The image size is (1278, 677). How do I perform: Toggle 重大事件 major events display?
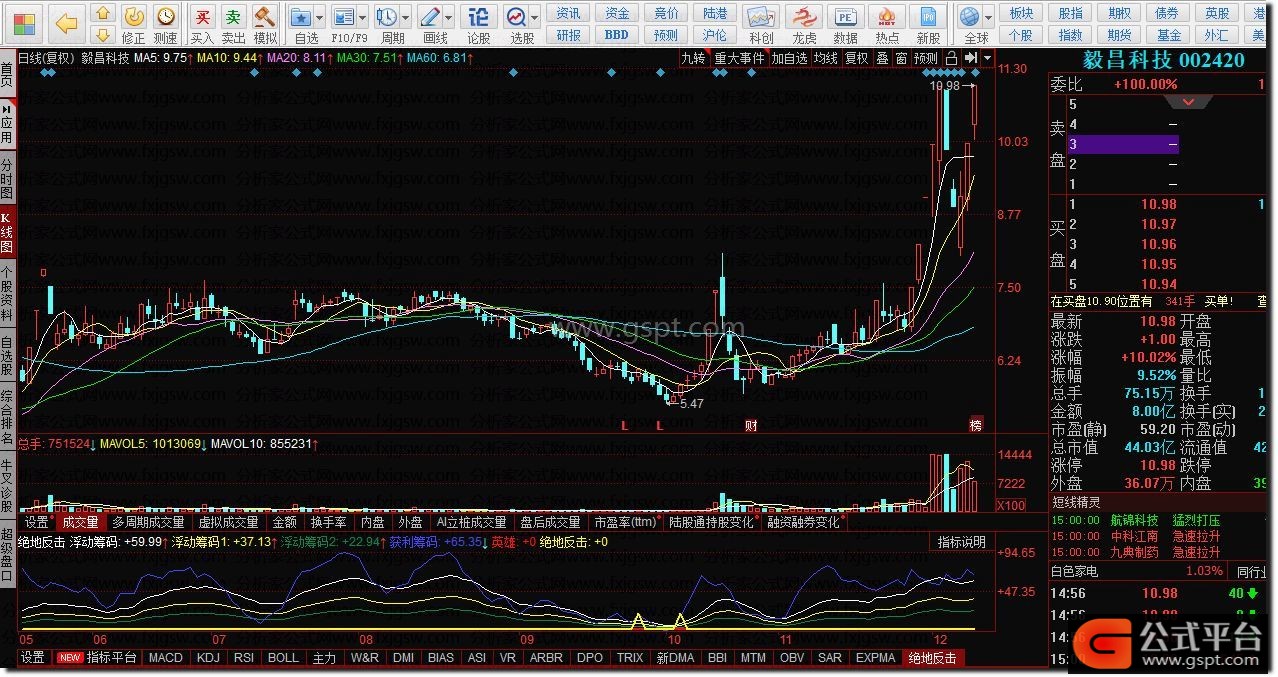click(739, 58)
